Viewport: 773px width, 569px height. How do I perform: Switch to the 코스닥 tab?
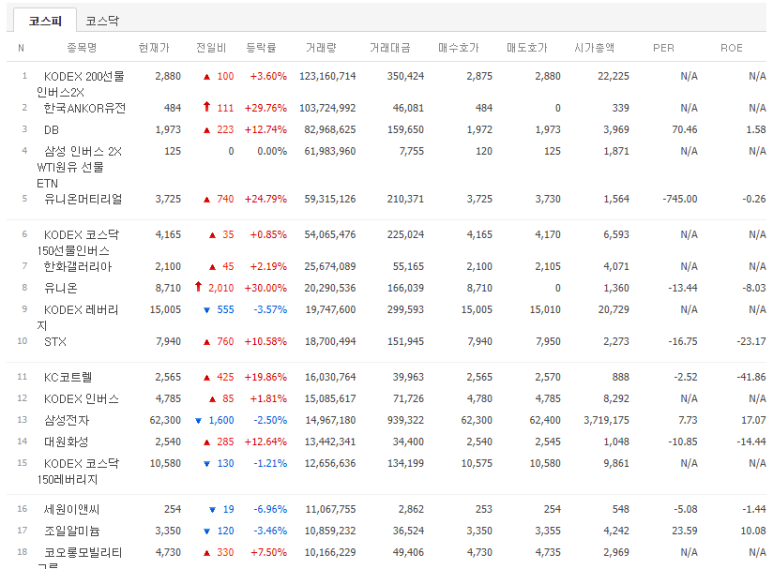click(x=103, y=20)
